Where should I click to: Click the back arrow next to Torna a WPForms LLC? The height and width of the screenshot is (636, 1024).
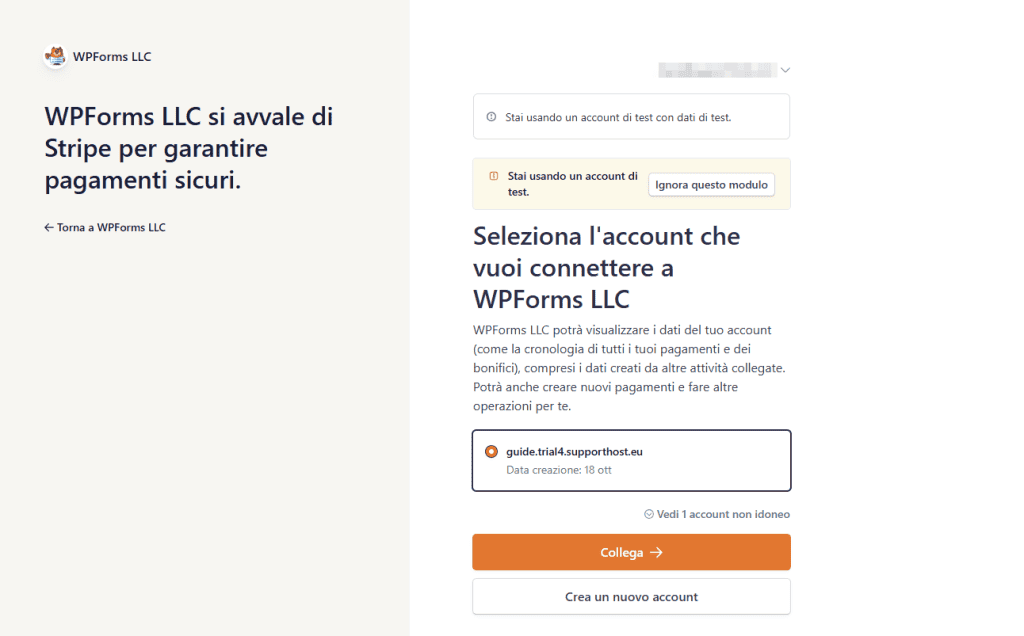(x=47, y=227)
